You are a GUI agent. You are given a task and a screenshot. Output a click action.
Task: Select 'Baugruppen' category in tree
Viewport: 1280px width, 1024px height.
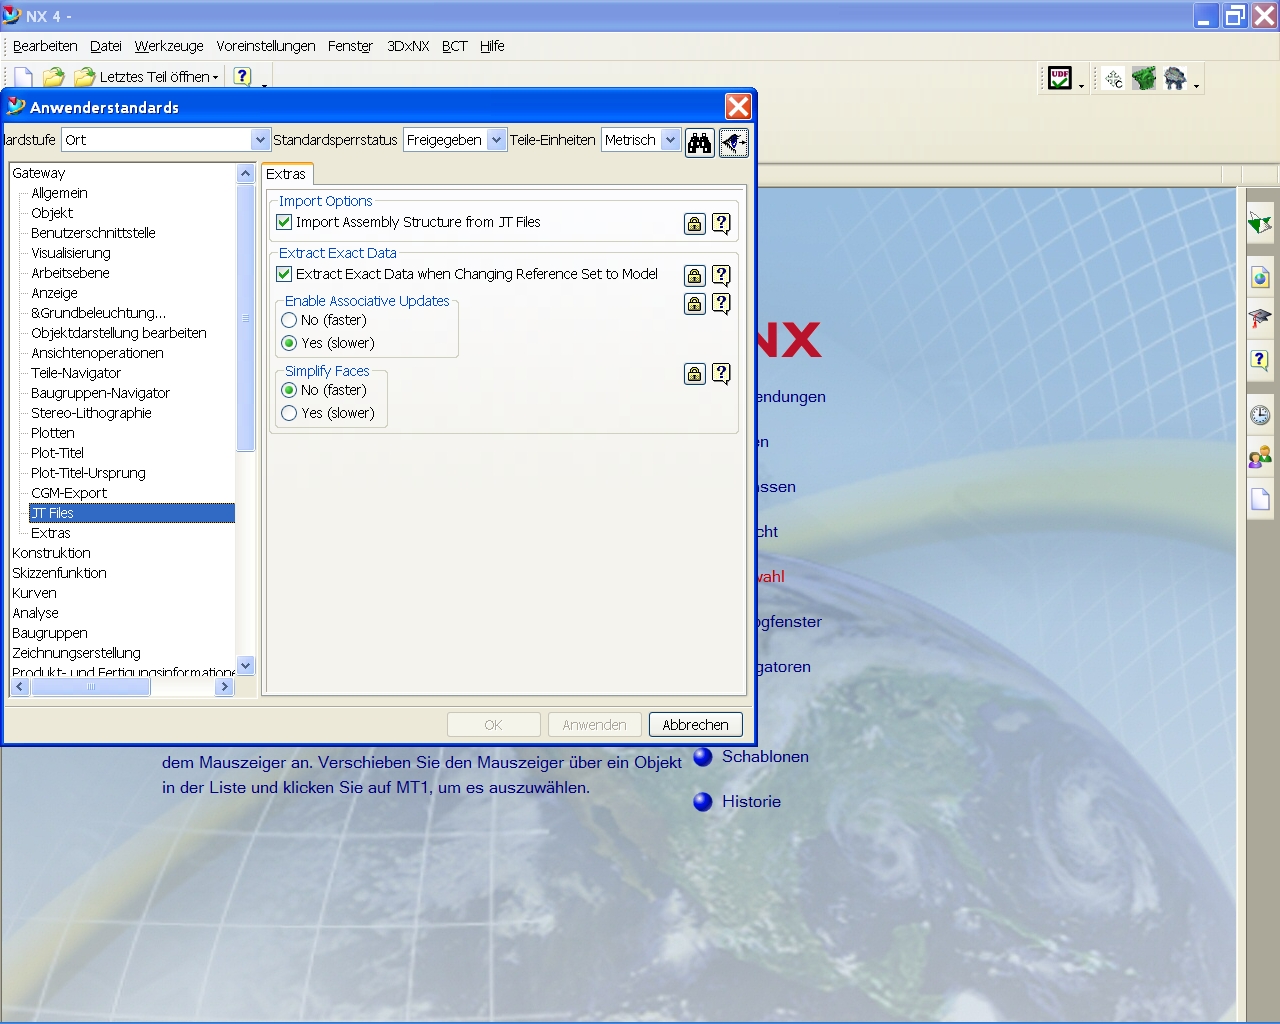pos(50,633)
